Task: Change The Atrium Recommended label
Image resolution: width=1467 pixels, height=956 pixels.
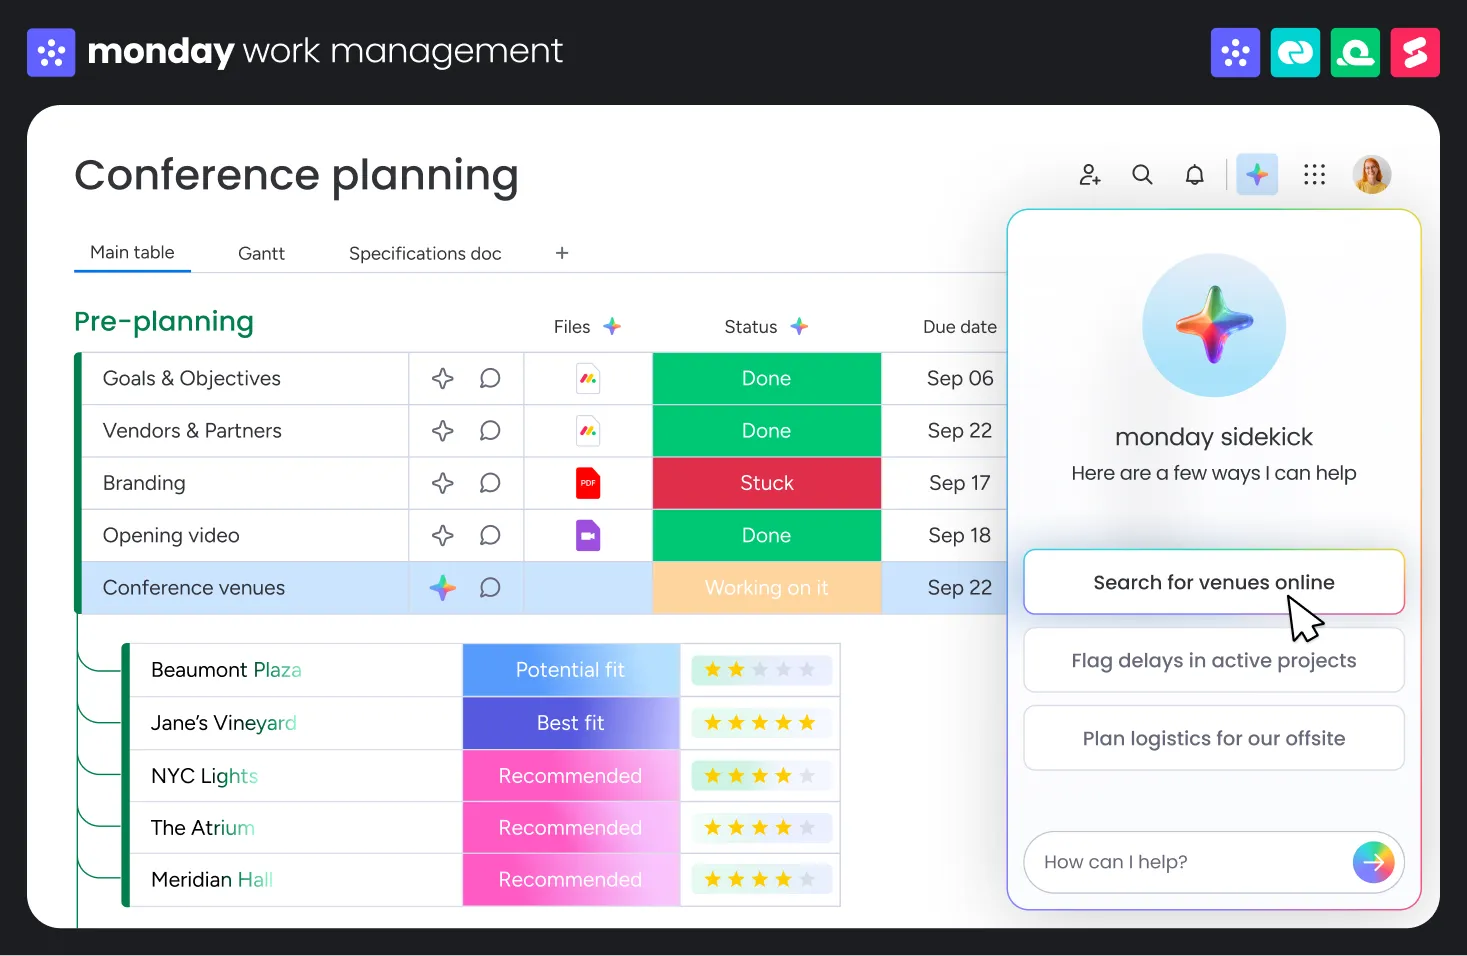Action: click(571, 828)
